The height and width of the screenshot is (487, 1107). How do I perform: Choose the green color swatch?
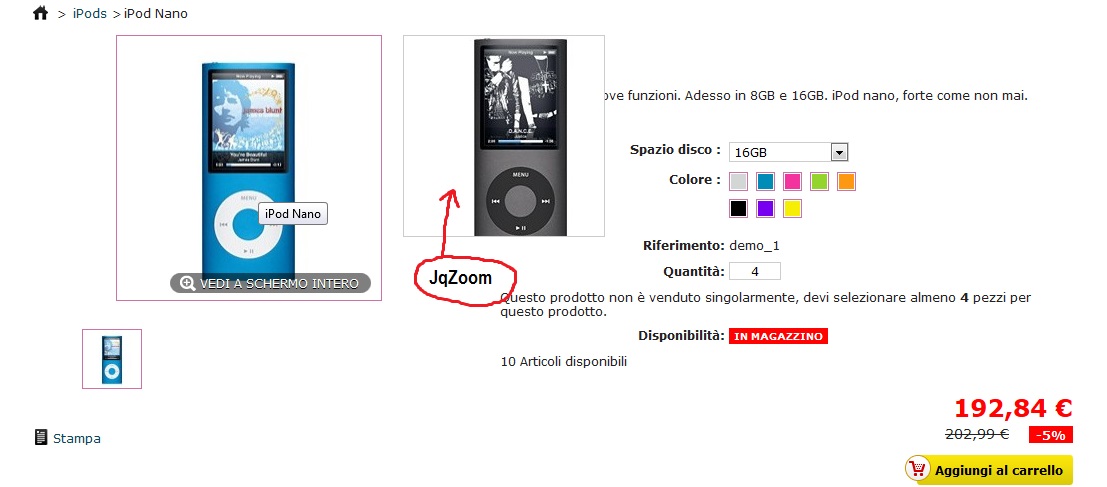819,181
